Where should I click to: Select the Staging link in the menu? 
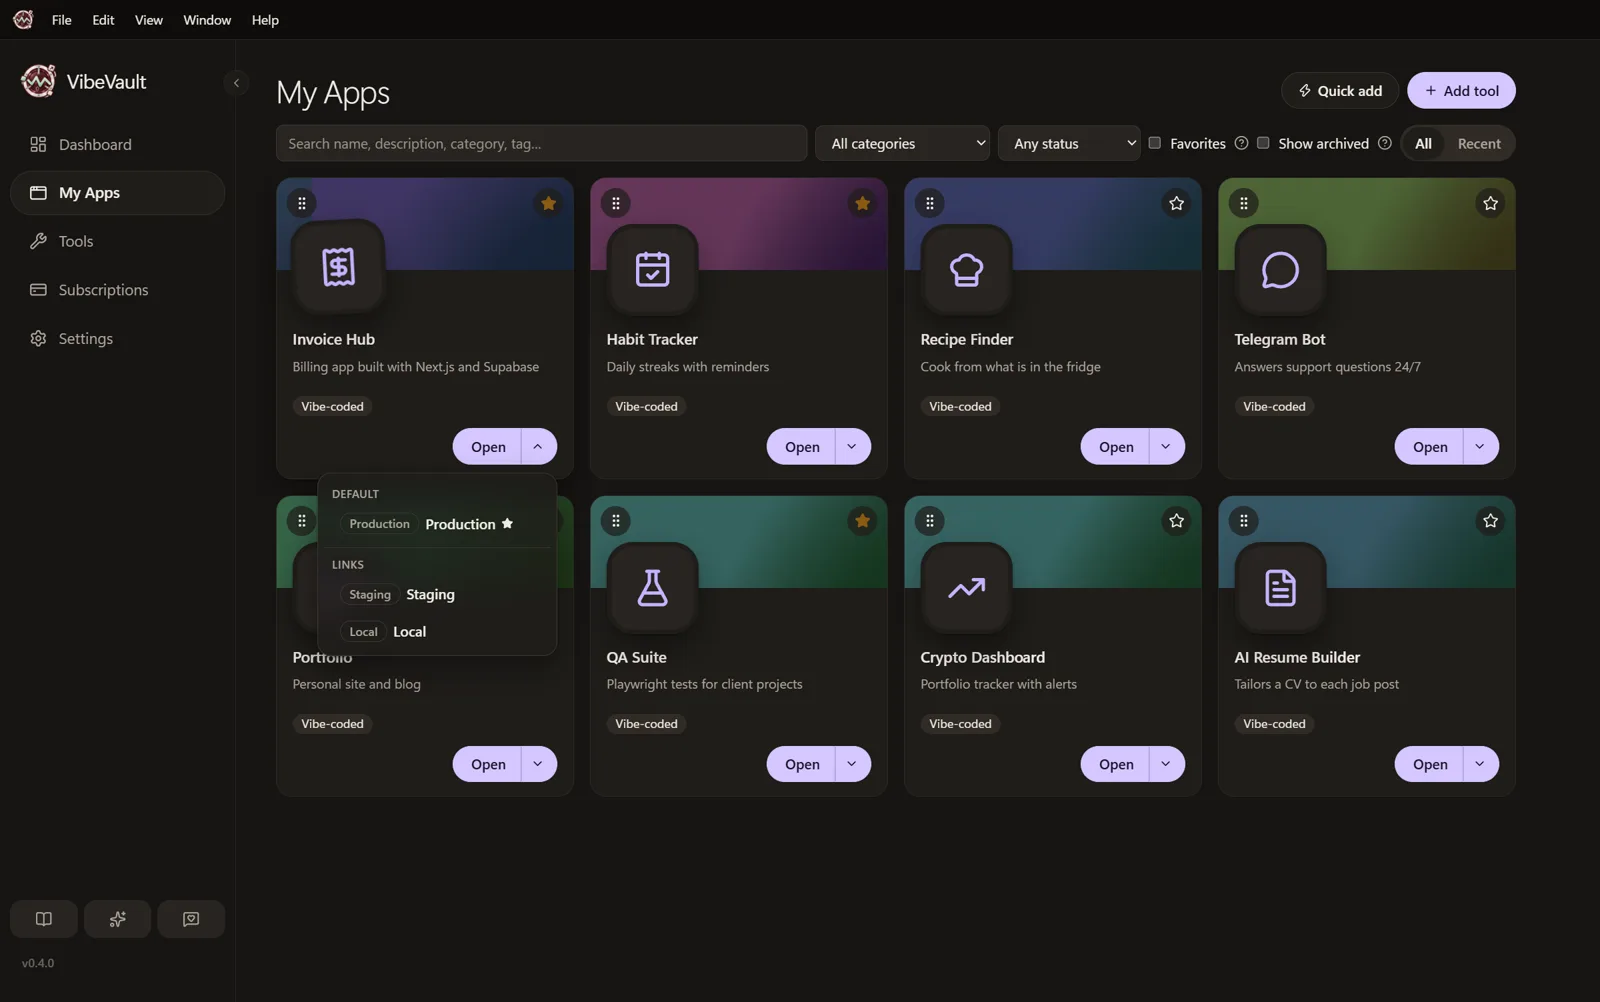coord(436,594)
